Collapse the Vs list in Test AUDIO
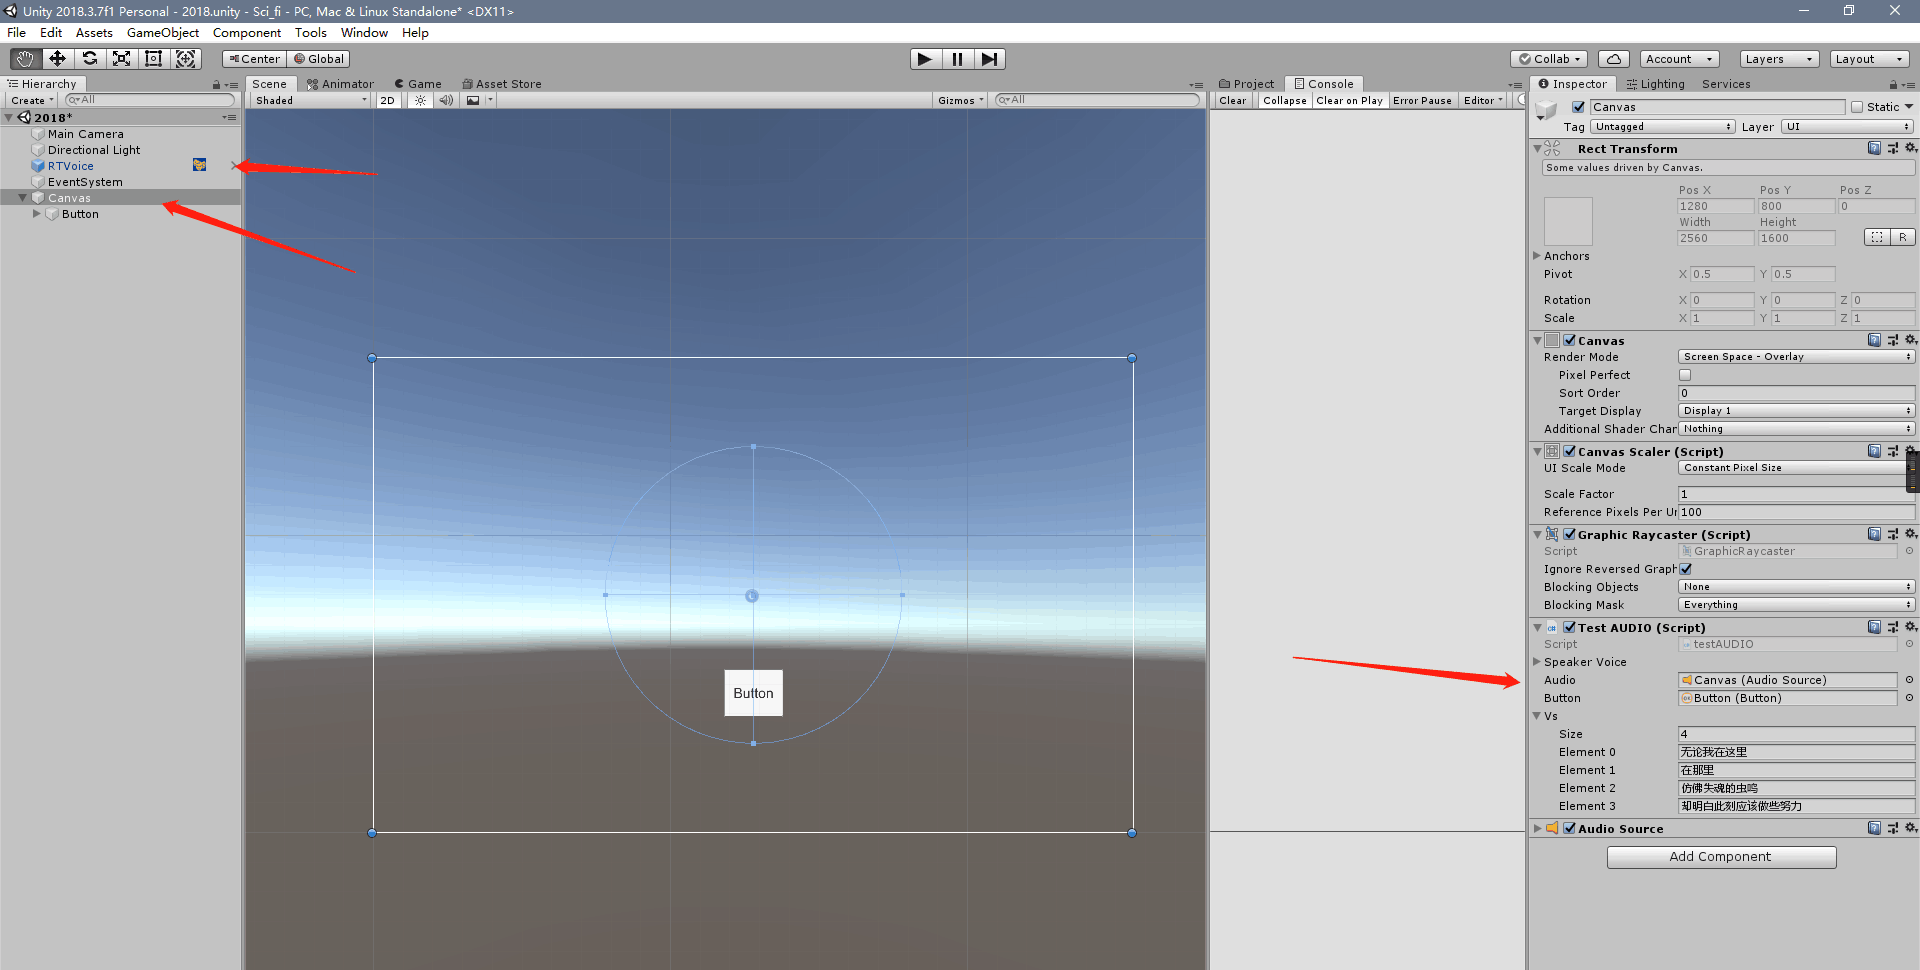Viewport: 1920px width, 970px height. coord(1538,715)
